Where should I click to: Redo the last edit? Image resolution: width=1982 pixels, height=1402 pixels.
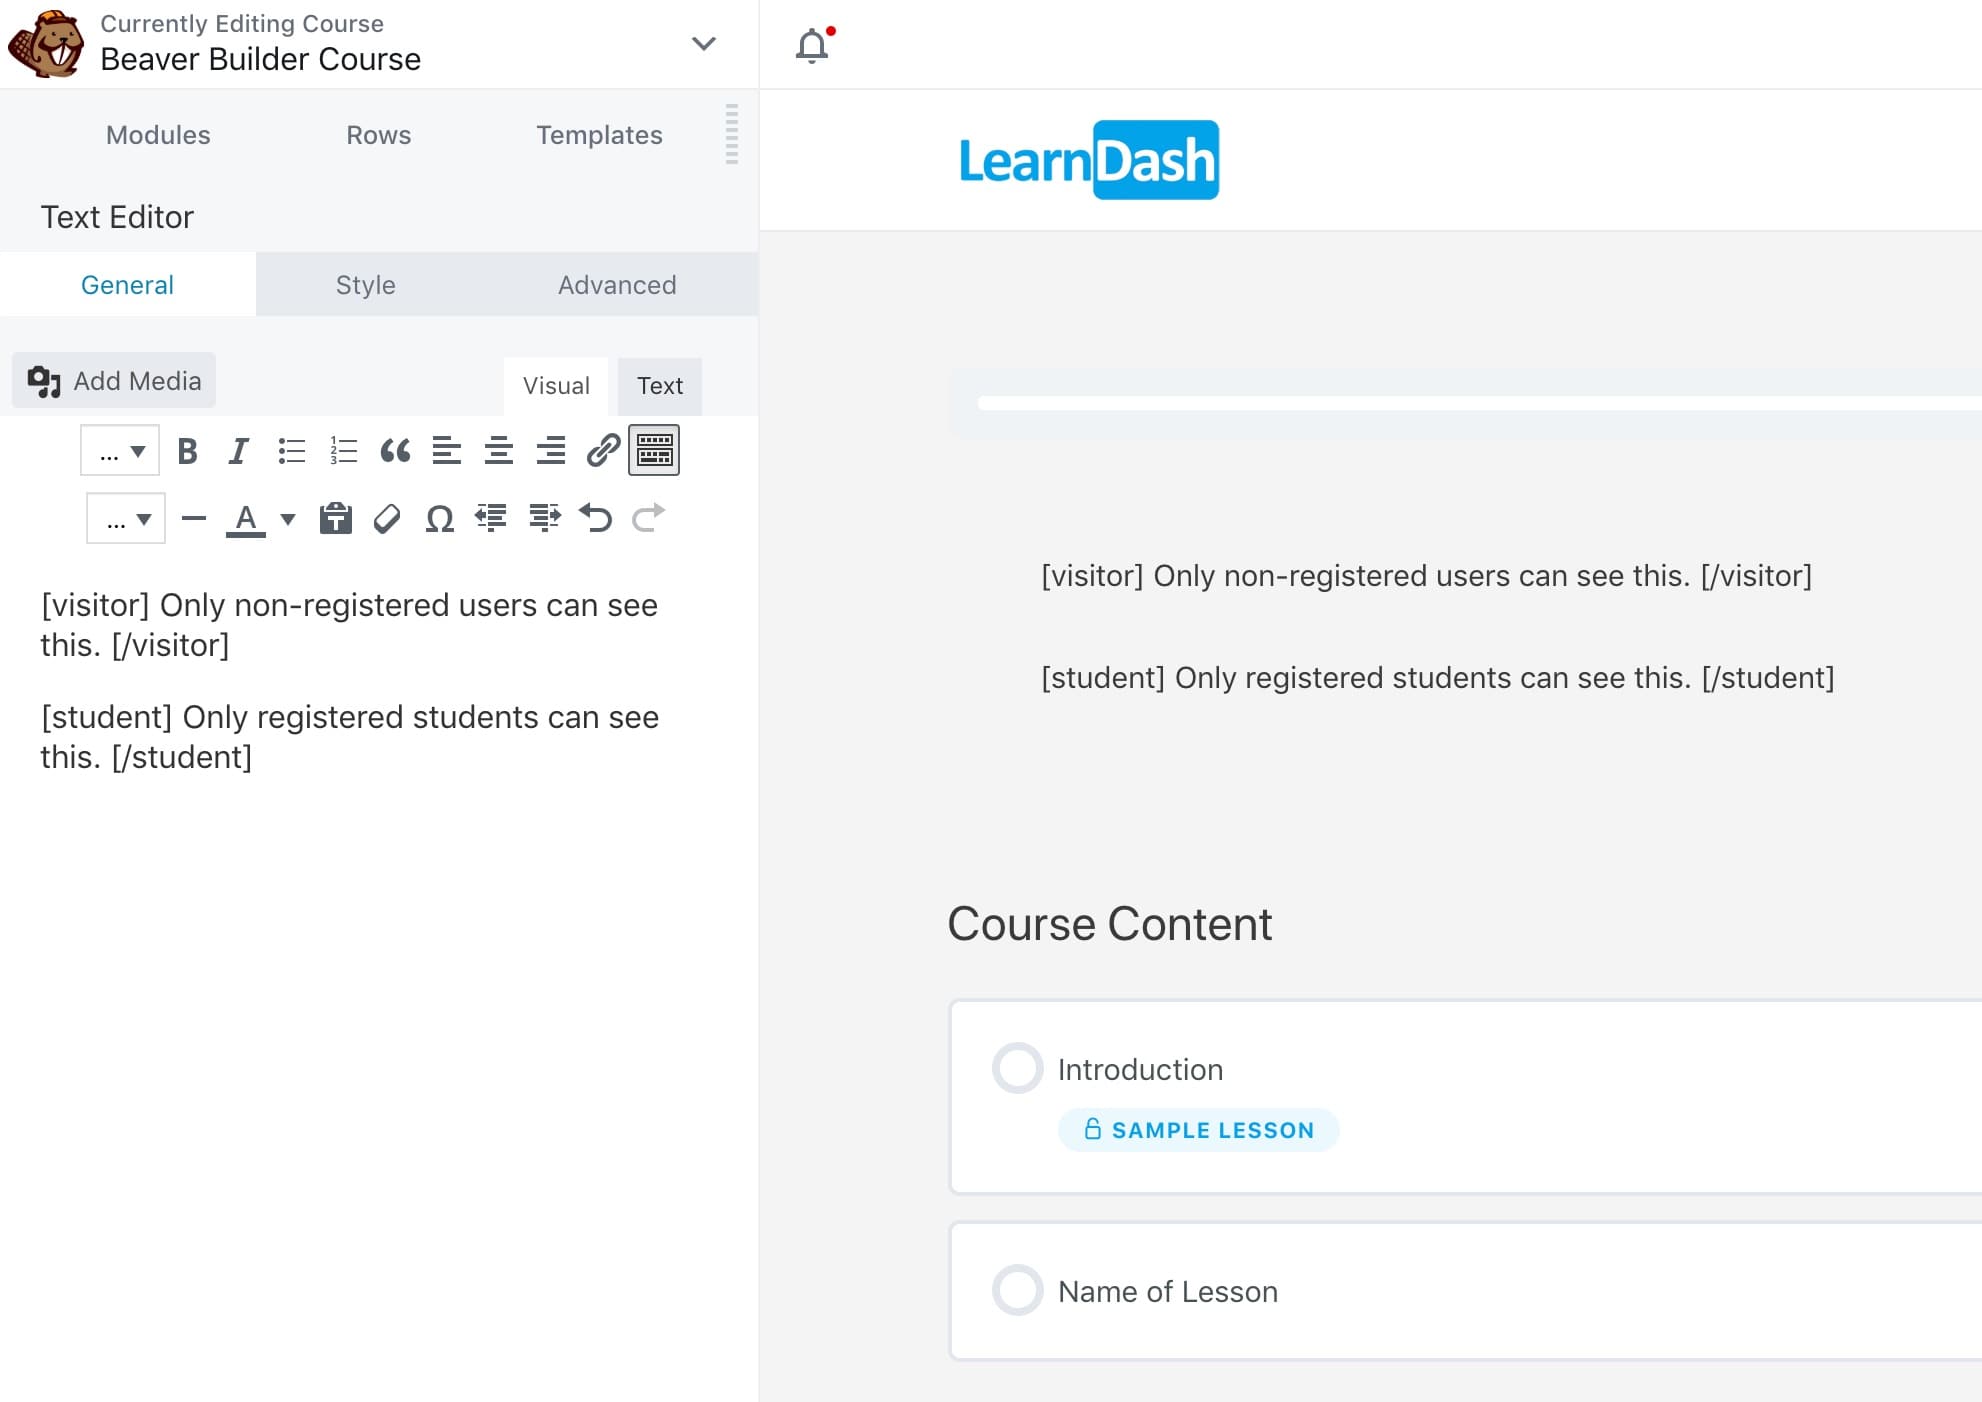point(648,518)
